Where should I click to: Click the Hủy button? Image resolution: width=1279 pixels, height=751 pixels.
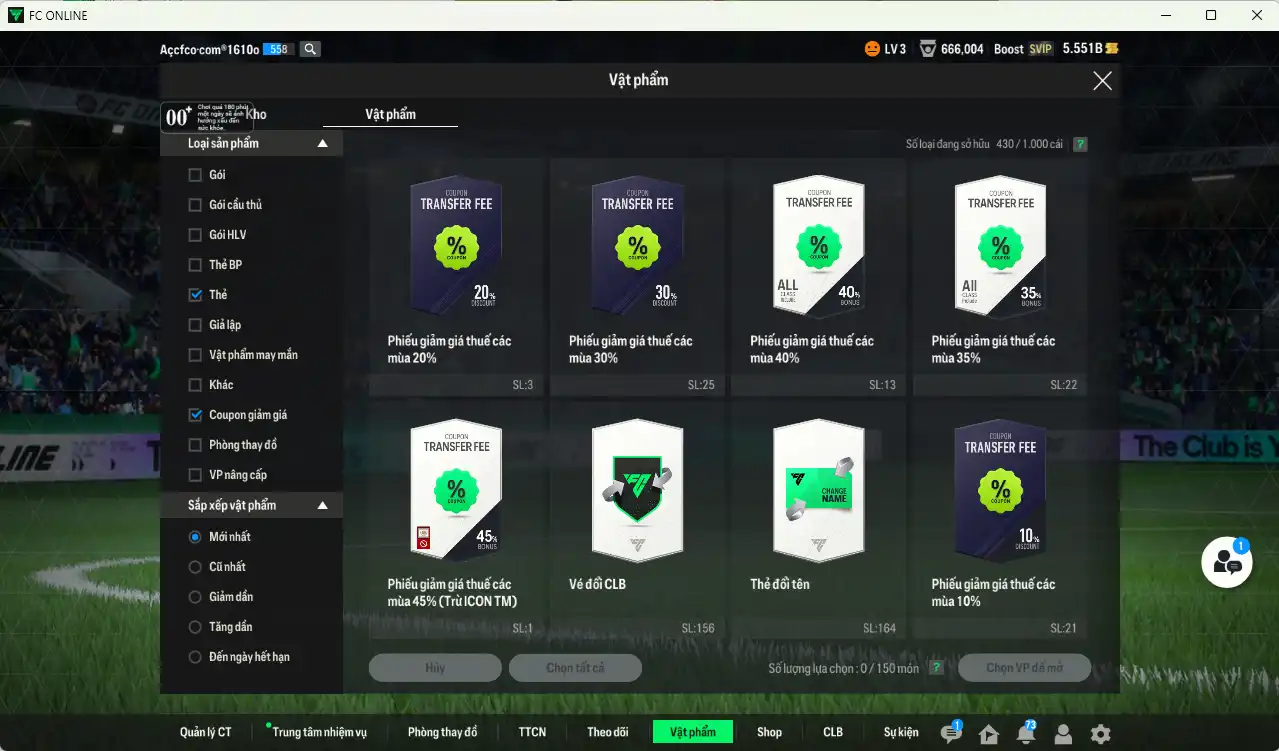pyautogui.click(x=435, y=668)
